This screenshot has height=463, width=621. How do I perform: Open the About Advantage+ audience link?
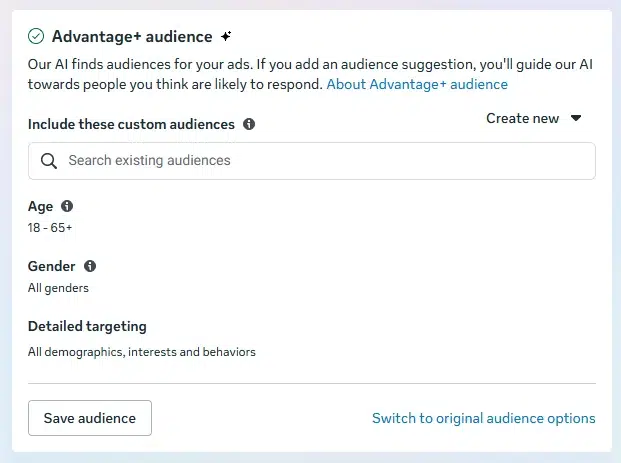(x=417, y=84)
